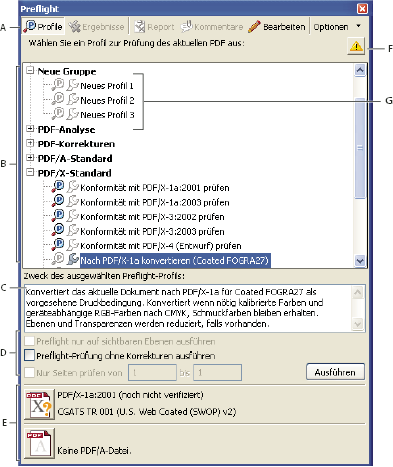Select Nach PDF/X-1a konvertieren (Coated FOGRA27)
The image size is (393, 467).
point(175,260)
